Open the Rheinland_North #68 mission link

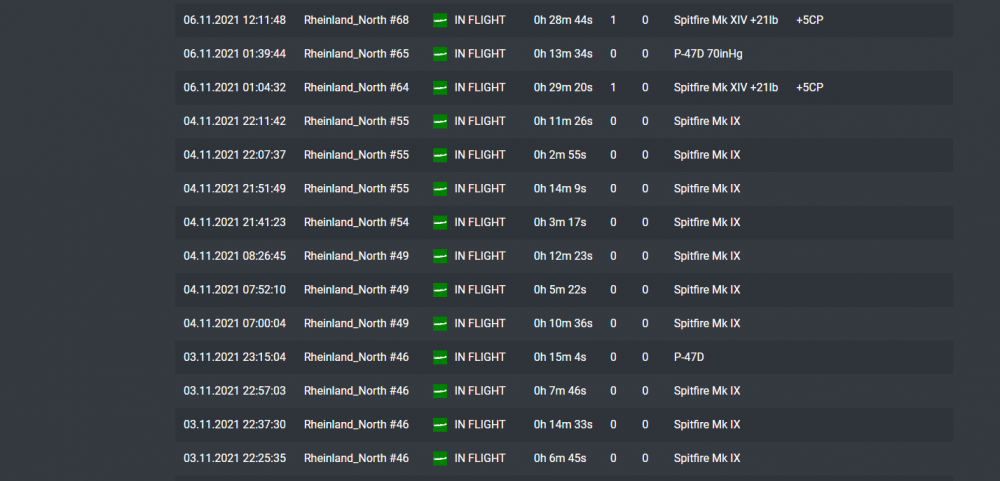pos(356,20)
